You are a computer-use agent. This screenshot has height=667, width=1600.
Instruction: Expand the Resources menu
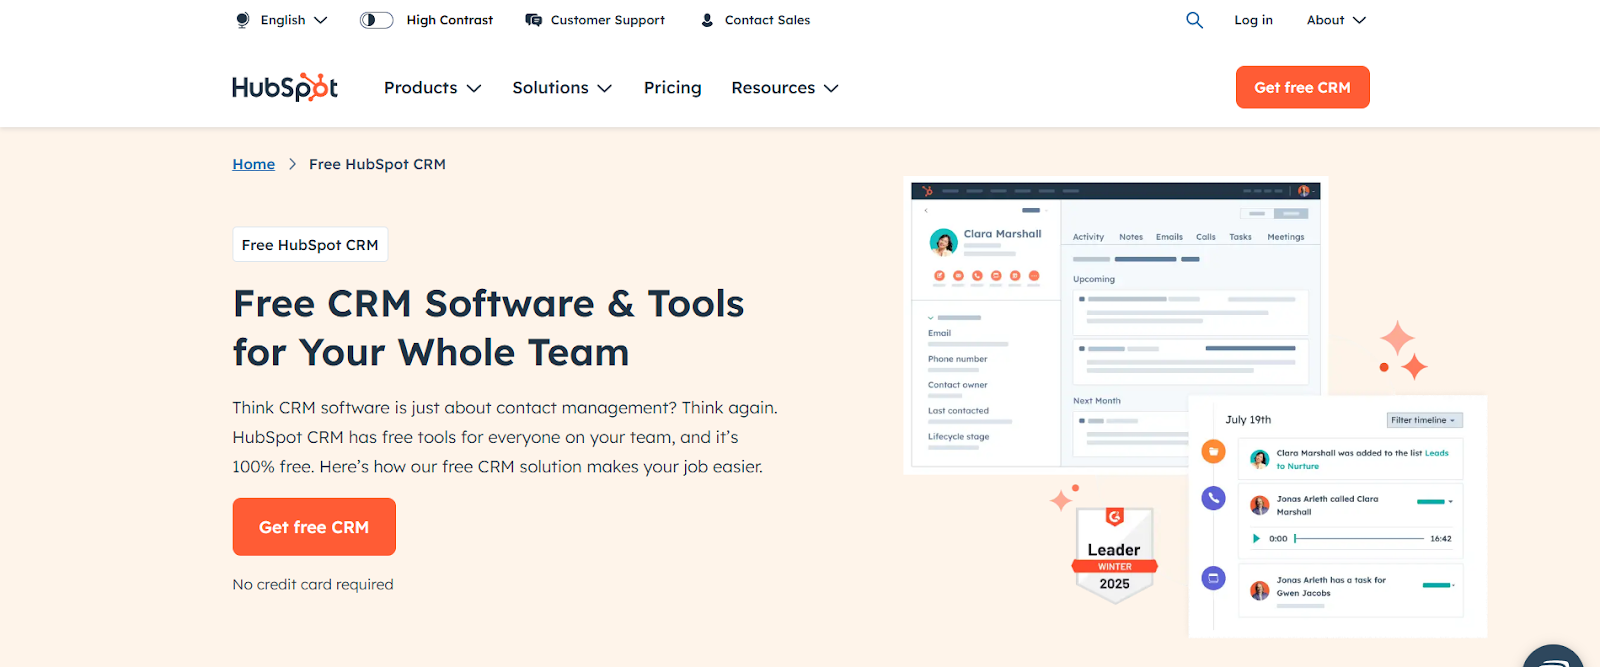pyautogui.click(x=785, y=88)
